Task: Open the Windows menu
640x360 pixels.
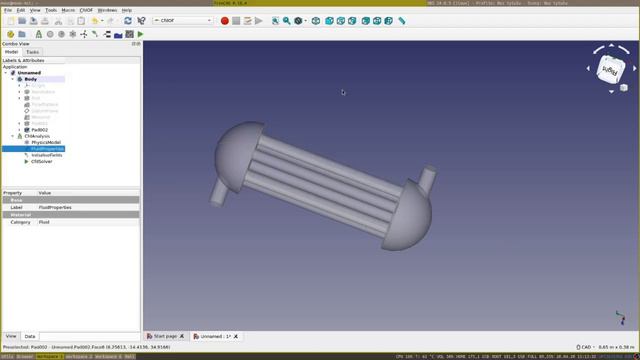Action: pyautogui.click(x=107, y=10)
